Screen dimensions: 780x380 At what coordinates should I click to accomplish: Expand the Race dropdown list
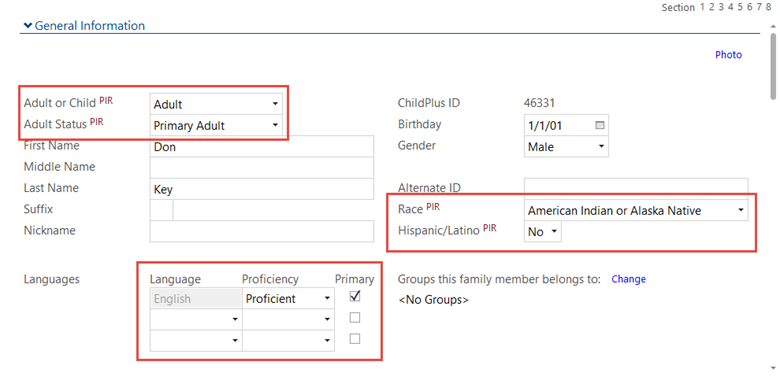636,210
